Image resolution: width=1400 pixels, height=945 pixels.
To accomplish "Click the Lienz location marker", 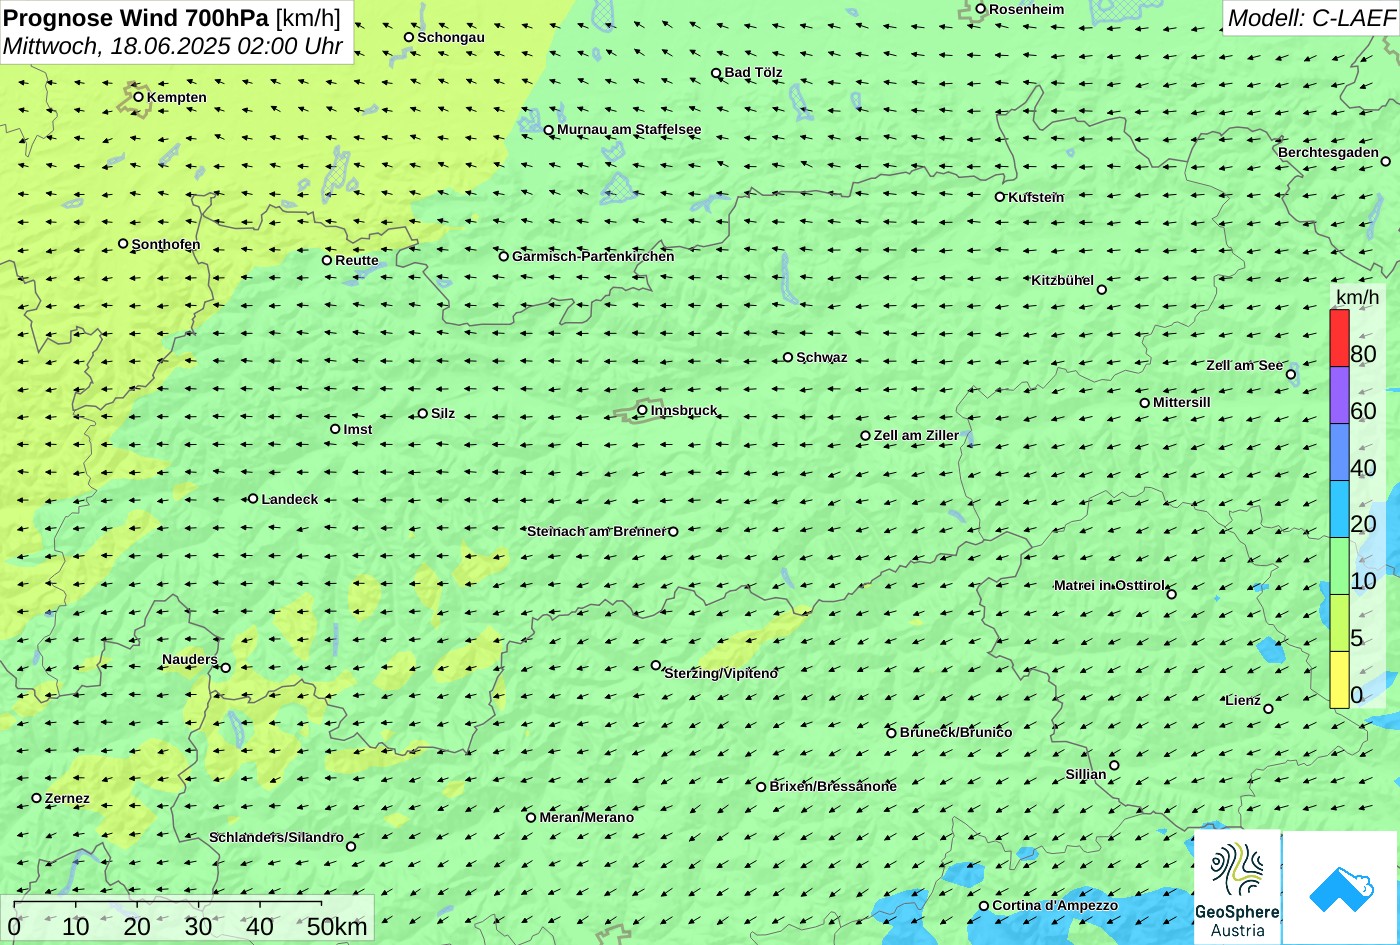I will tap(1268, 709).
